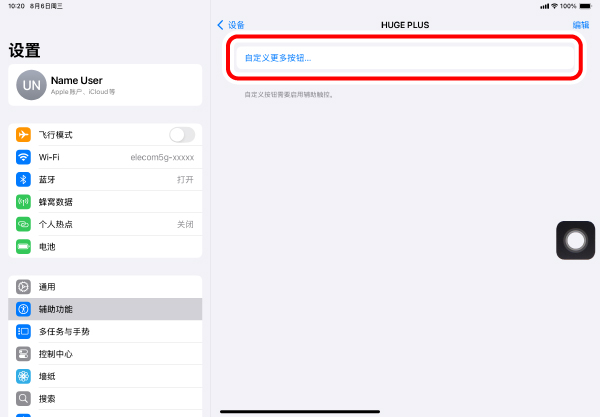Open 多任务与手势 settings
This screenshot has height=419, width=600.
(105, 331)
